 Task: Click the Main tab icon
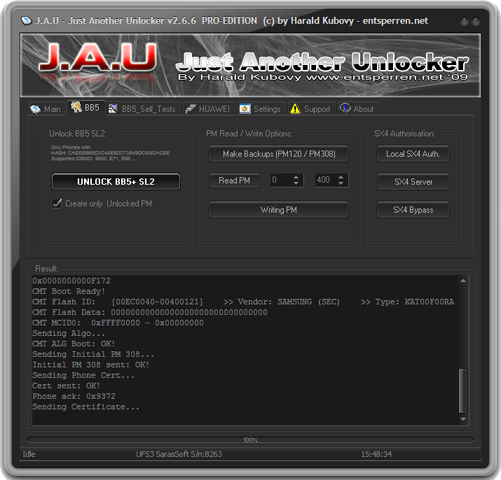(35, 109)
